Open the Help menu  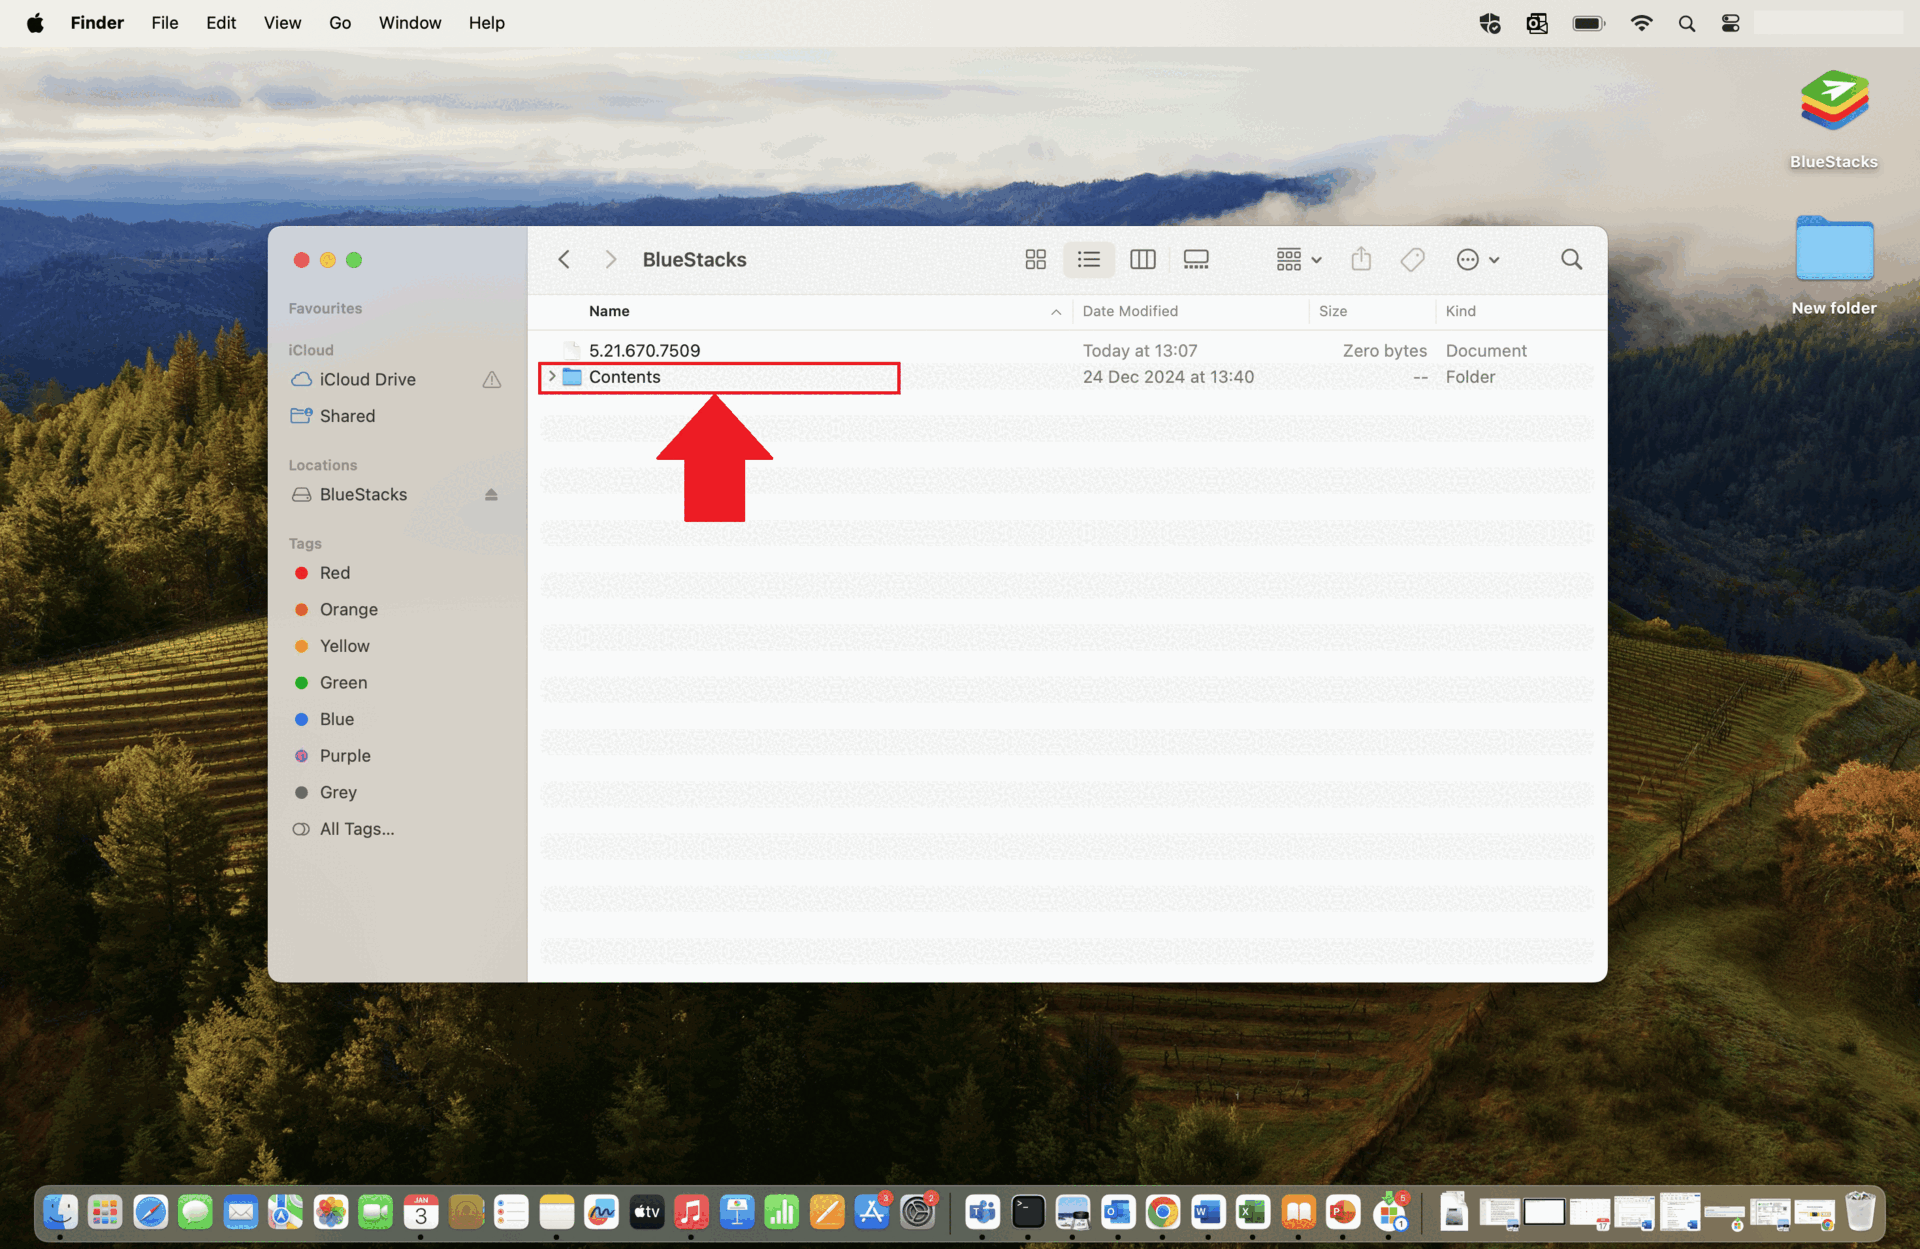487,23
